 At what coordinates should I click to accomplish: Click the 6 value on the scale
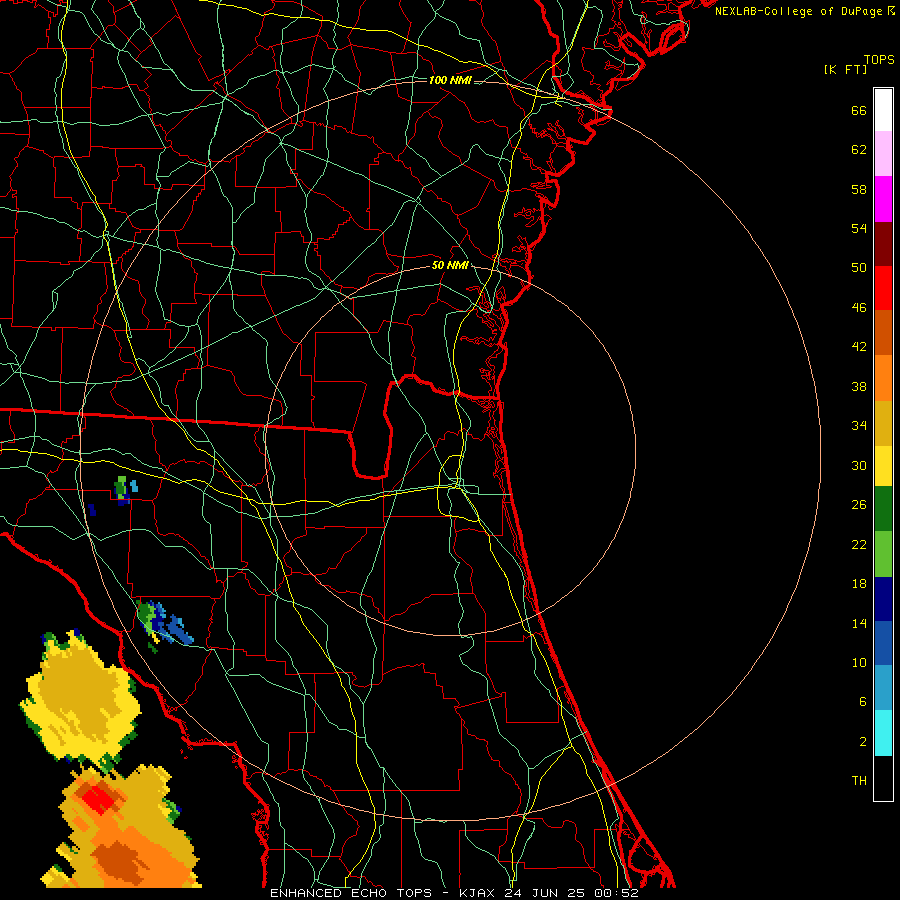tap(863, 701)
